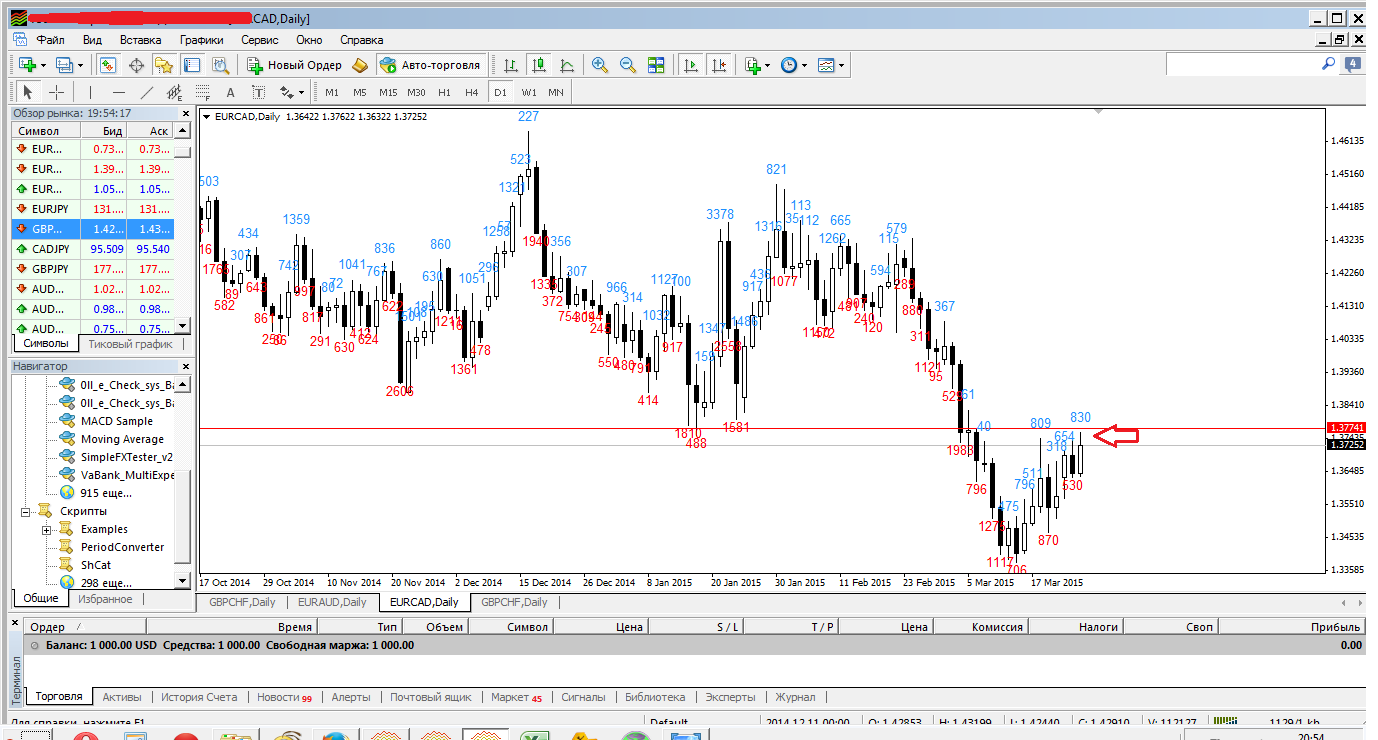Open the Сервис menu
This screenshot has height=740, width=1378.
point(260,40)
